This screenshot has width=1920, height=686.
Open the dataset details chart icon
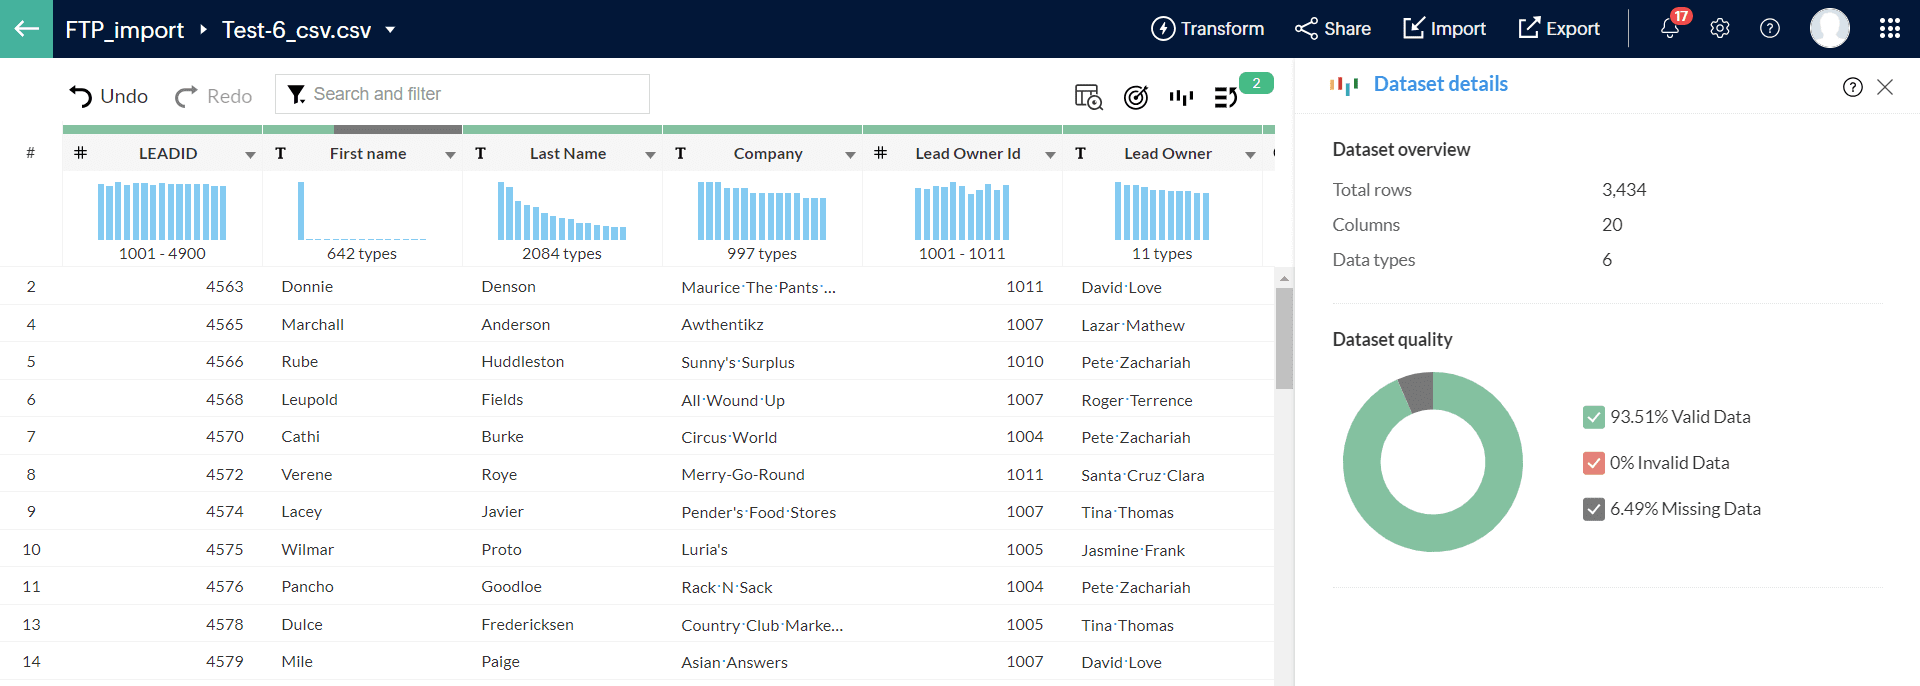pyautogui.click(x=1181, y=97)
